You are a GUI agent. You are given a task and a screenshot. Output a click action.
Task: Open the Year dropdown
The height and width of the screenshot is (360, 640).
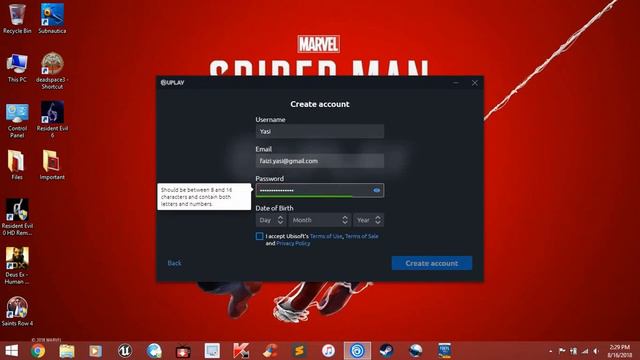pyautogui.click(x=369, y=220)
